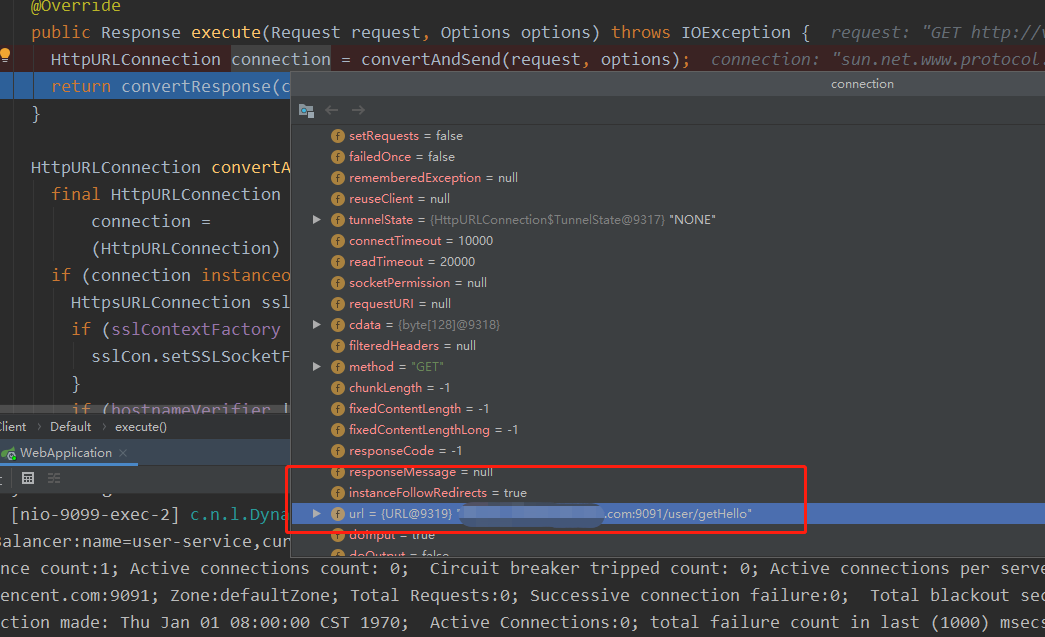This screenshot has height=637, width=1045.
Task: Select the requestURI = null row
Action: 667,304
